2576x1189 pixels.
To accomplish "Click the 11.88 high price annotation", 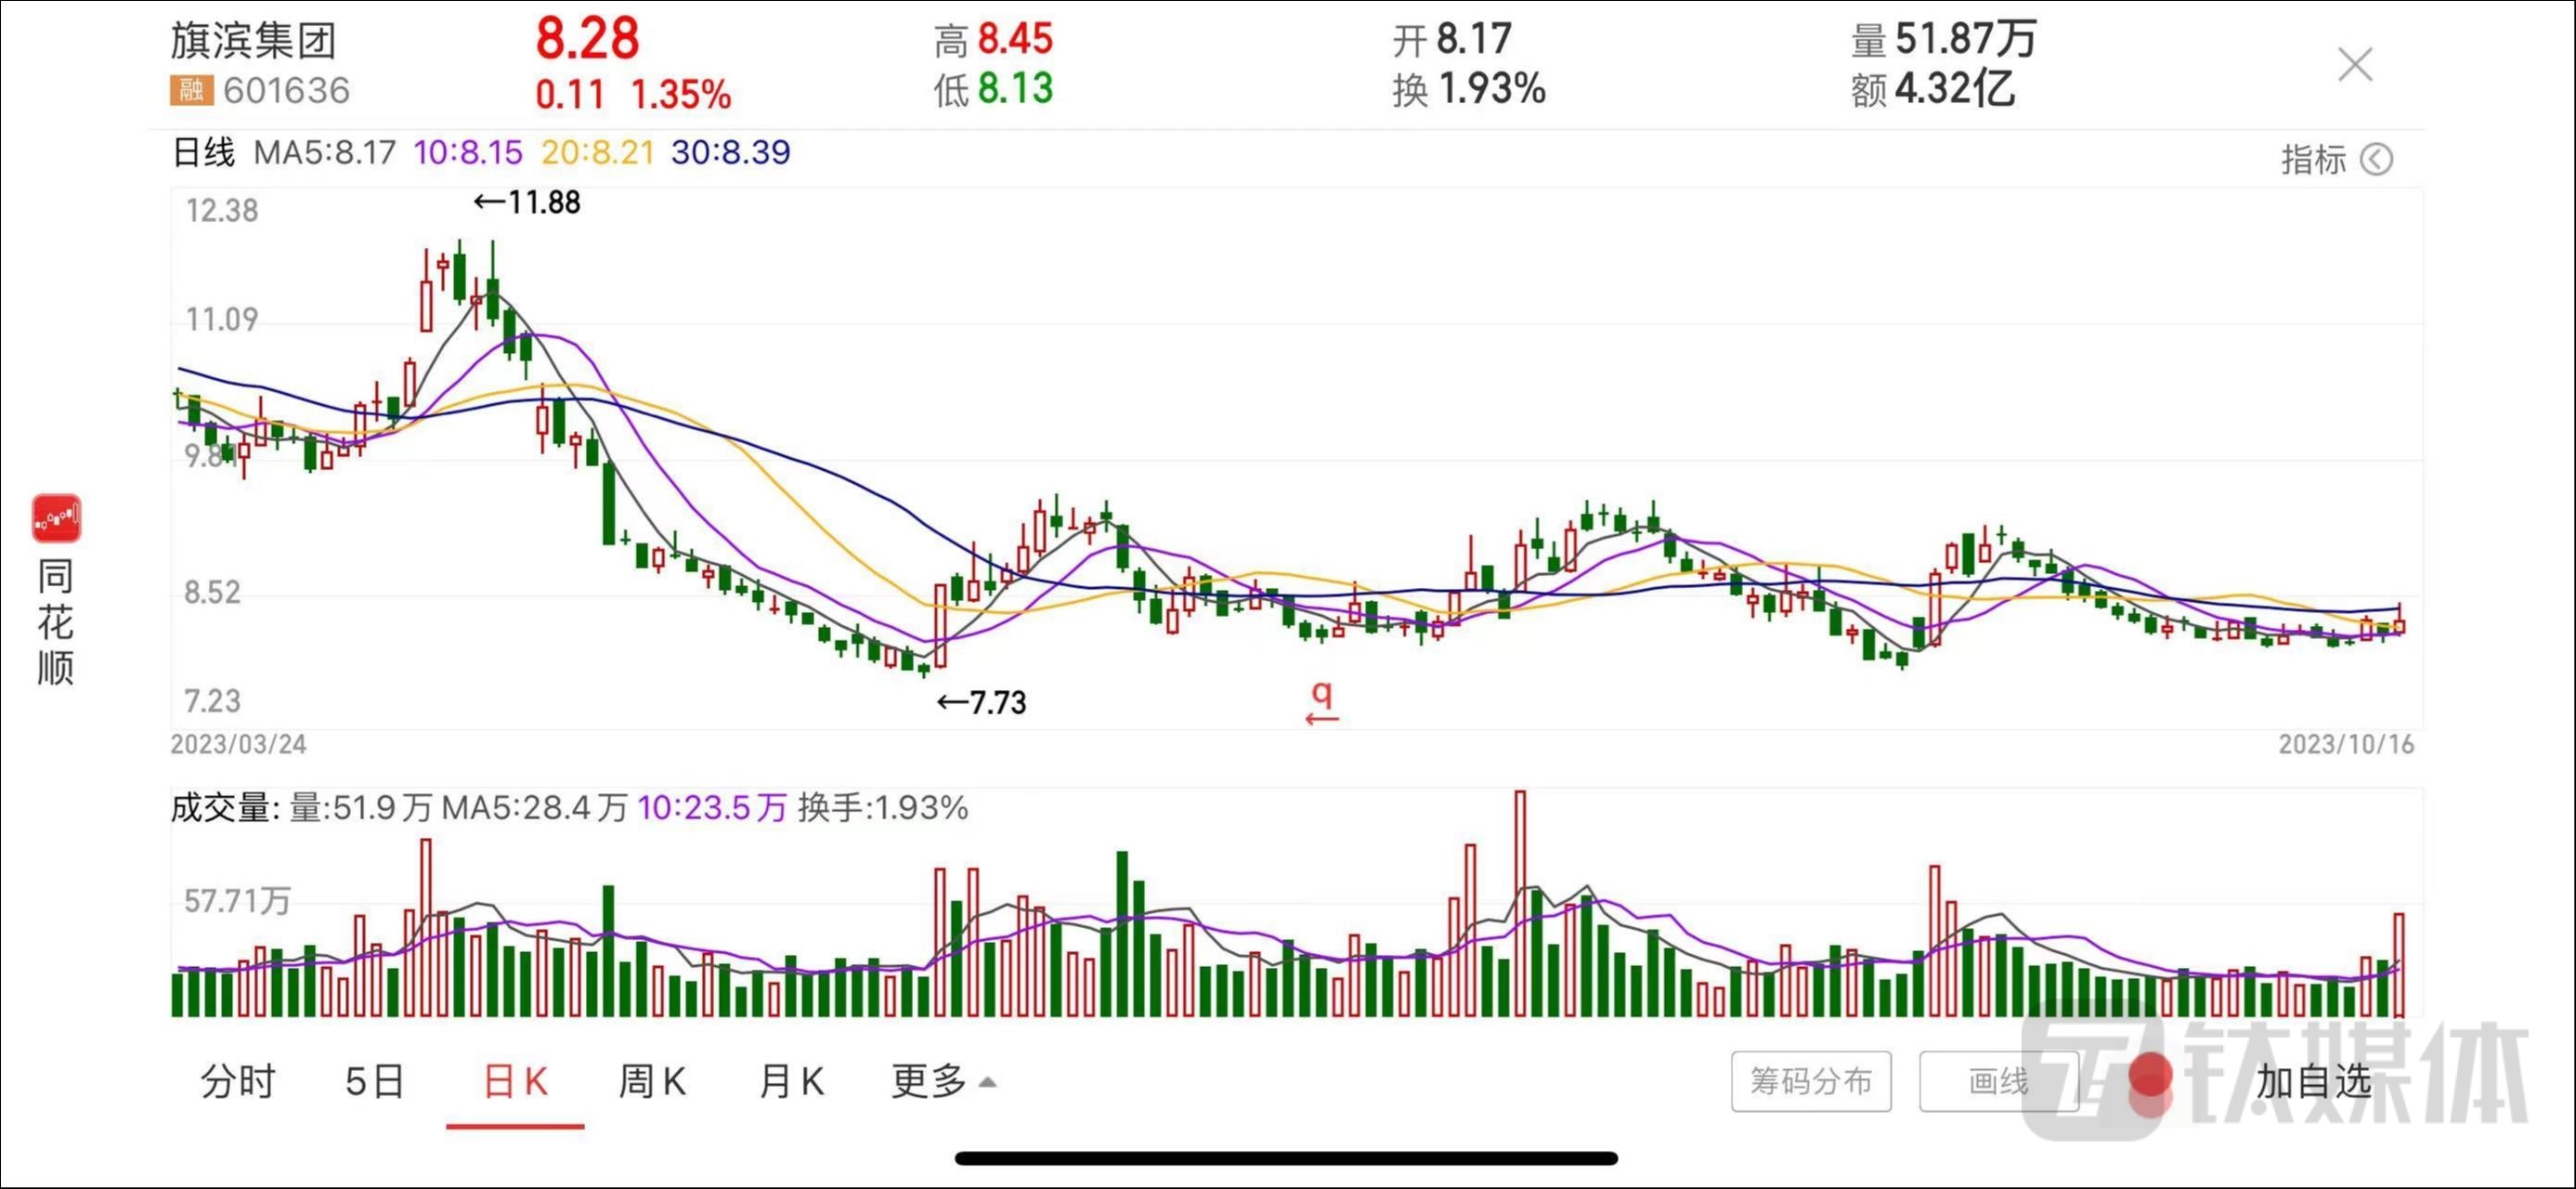I will click(528, 203).
